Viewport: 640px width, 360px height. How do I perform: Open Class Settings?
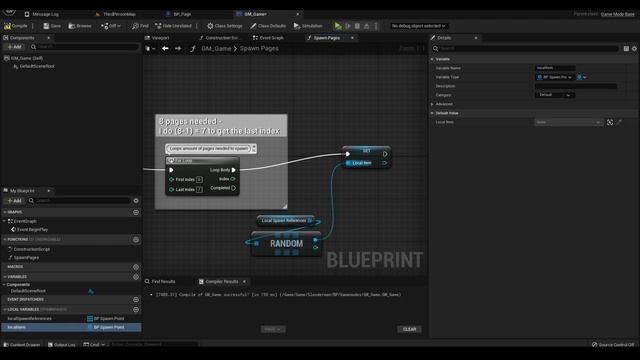pos(224,26)
